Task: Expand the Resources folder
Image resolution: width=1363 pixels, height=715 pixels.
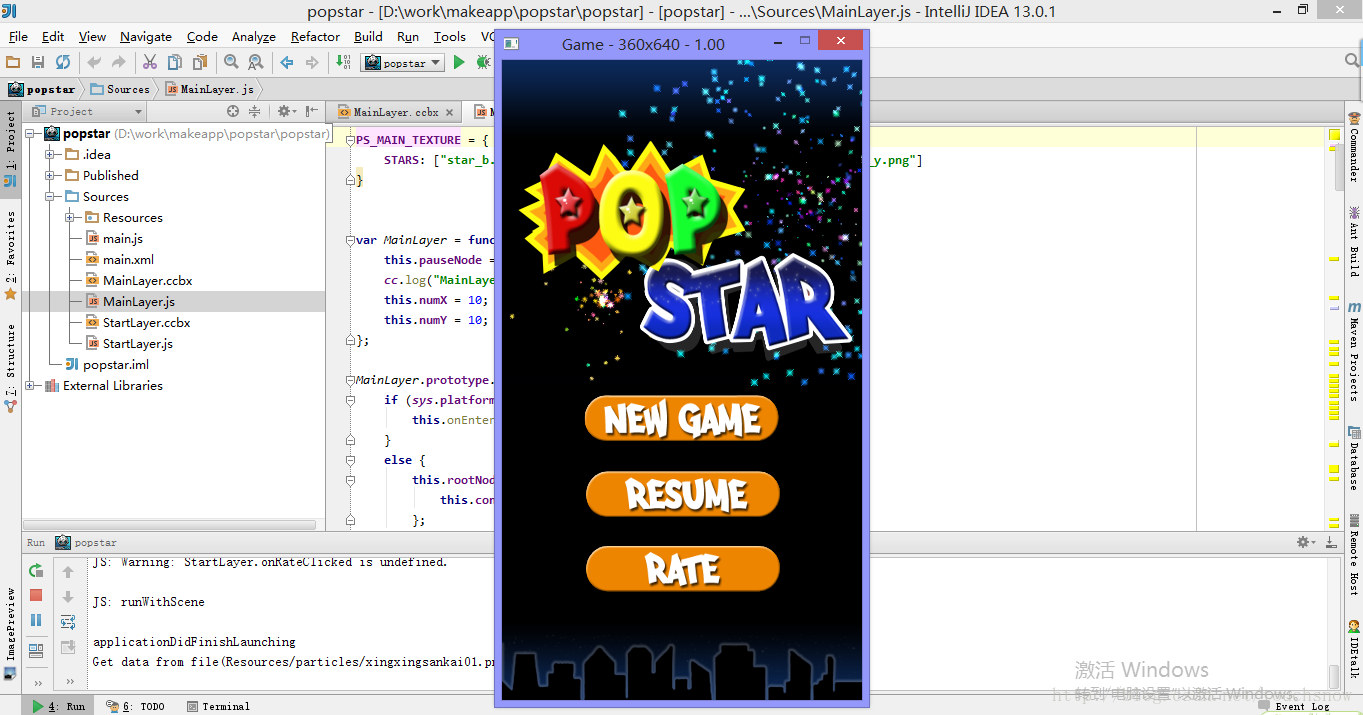Action: pyautogui.click(x=70, y=217)
